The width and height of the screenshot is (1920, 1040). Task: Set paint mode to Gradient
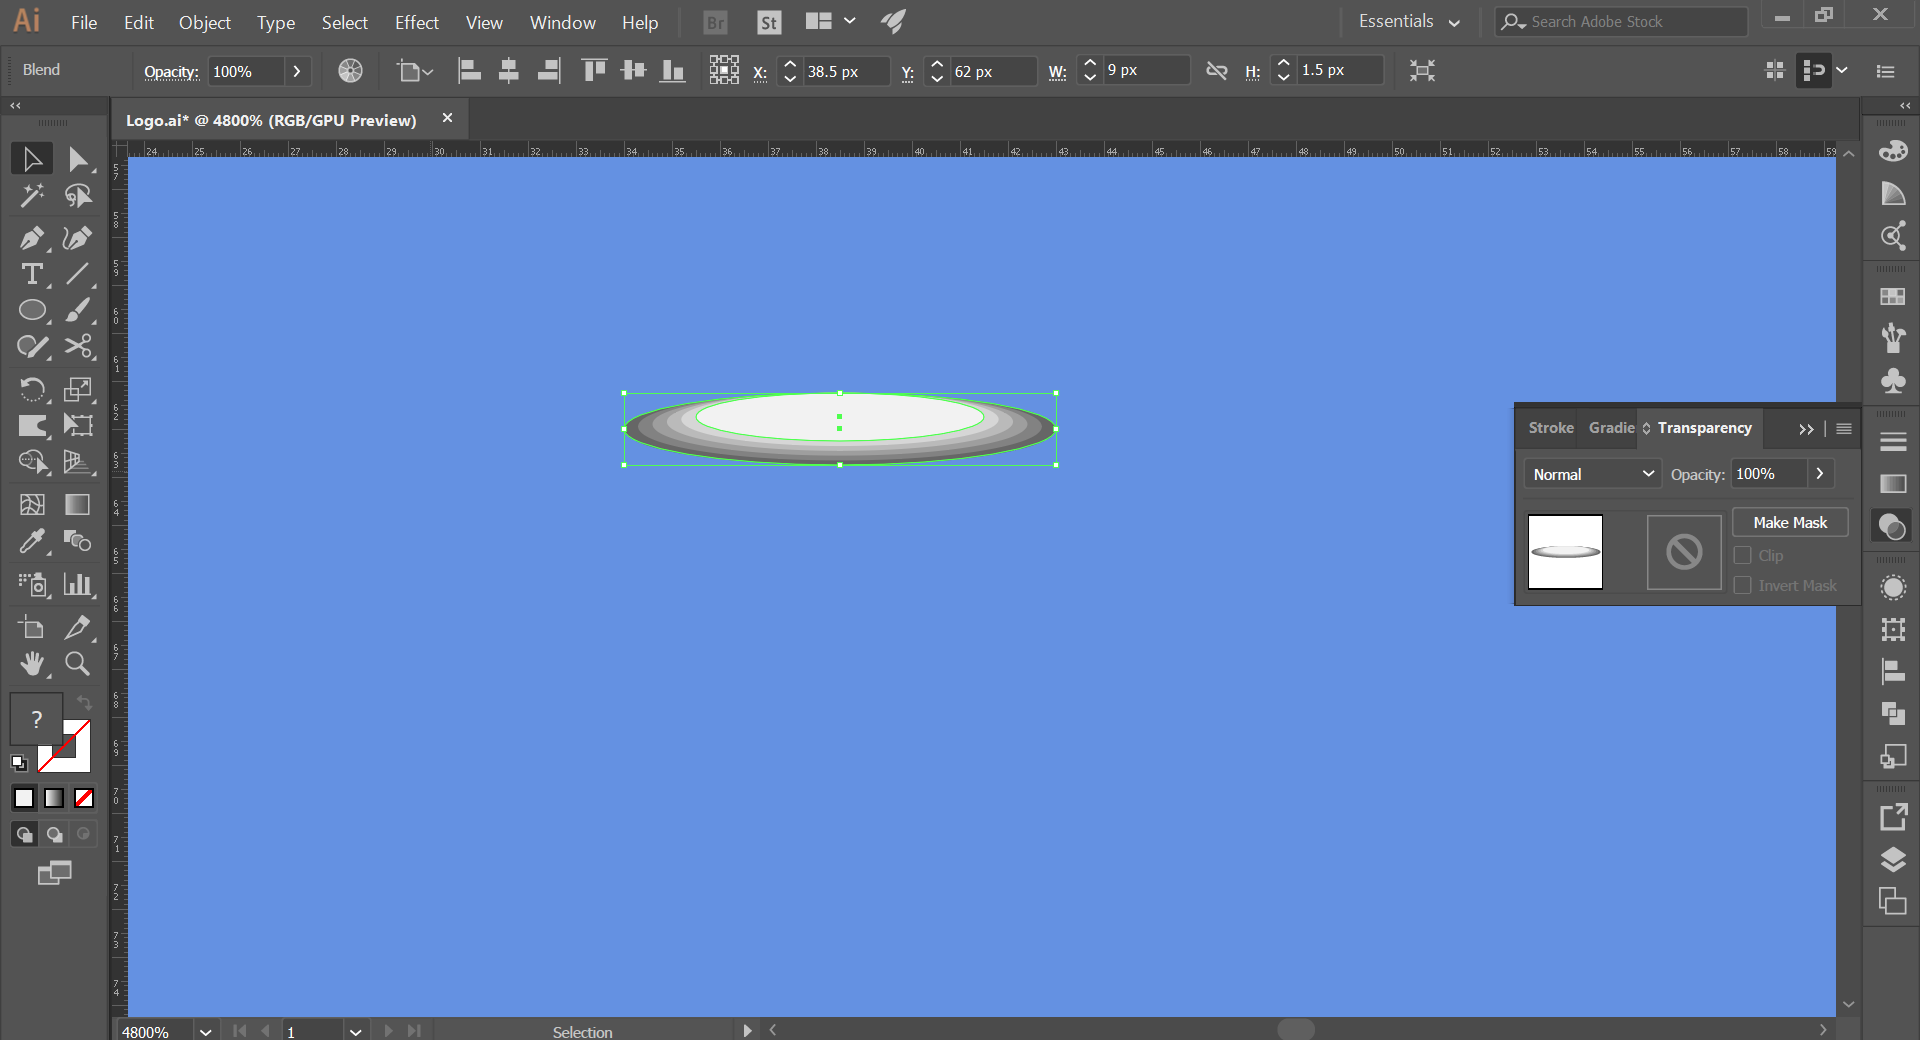(x=54, y=798)
